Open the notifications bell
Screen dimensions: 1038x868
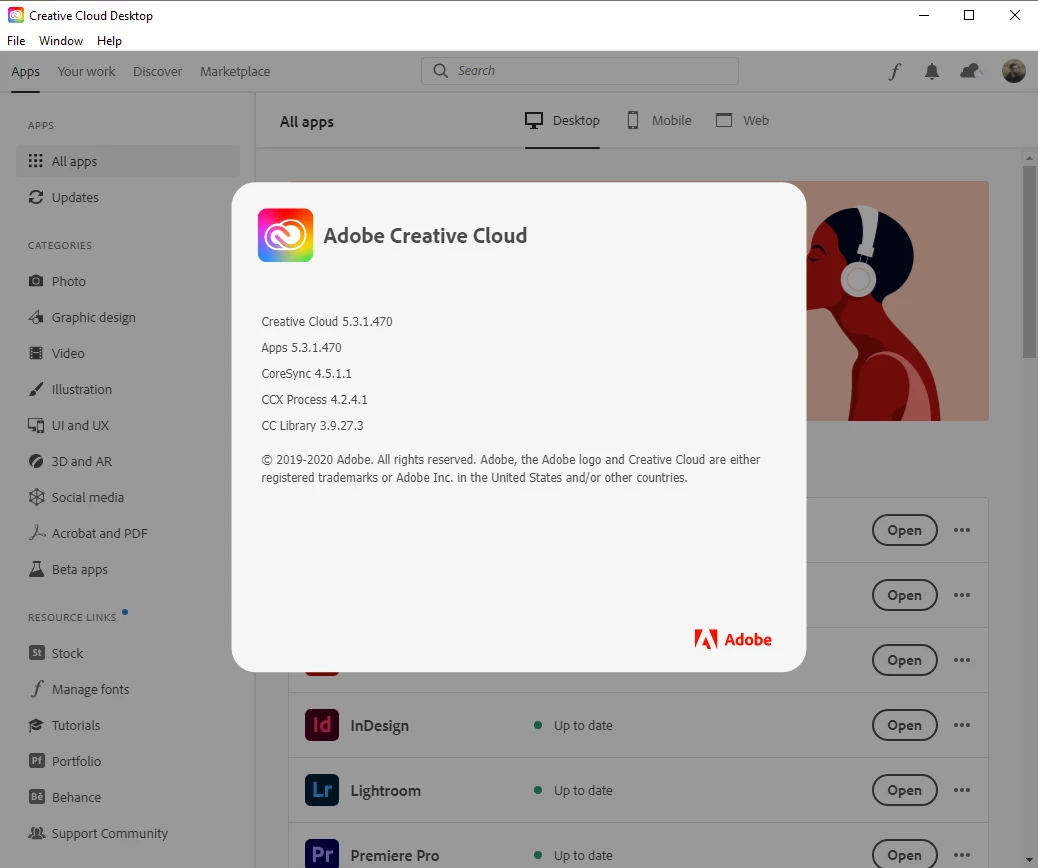coord(932,71)
